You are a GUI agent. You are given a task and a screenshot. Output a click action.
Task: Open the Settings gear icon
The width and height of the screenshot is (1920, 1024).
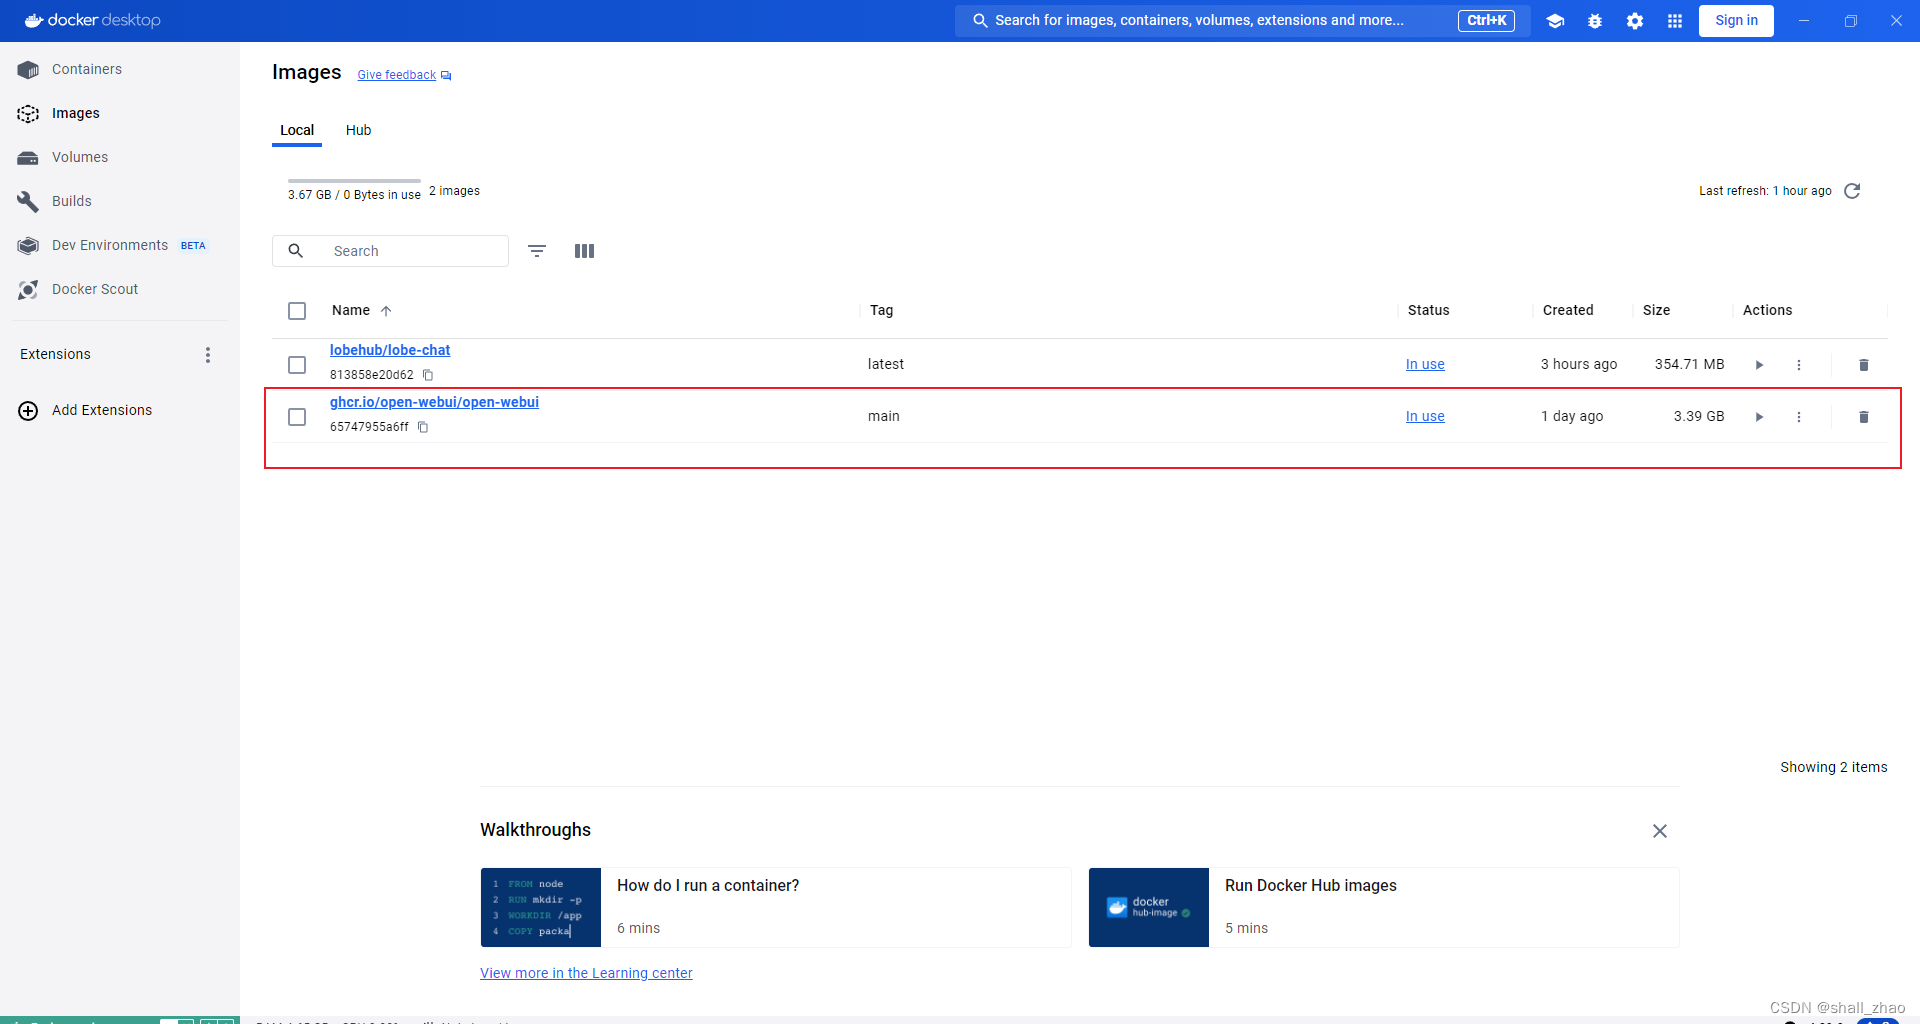(x=1635, y=21)
